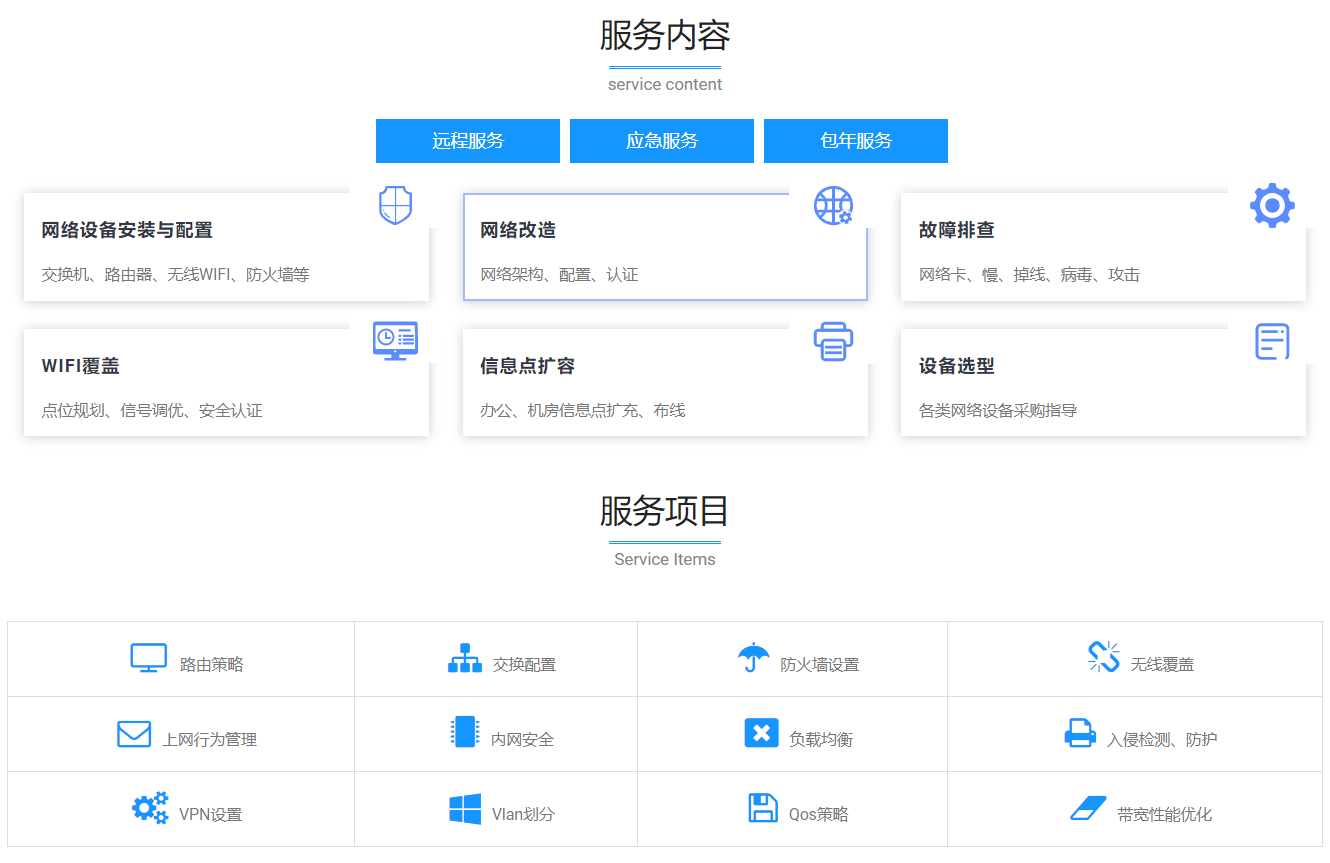Viewport: 1330px width, 863px height.
Task: Switch to the 远程服务 tab
Action: (468, 141)
